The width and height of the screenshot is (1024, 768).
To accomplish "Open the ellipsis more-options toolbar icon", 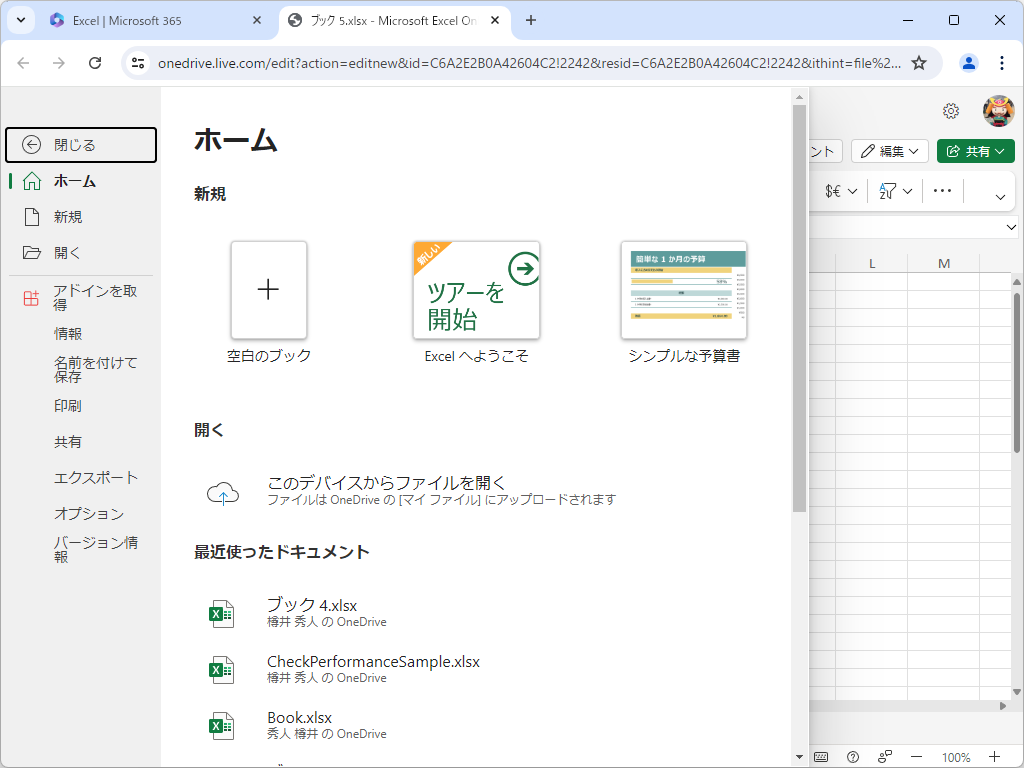I will pos(941,190).
